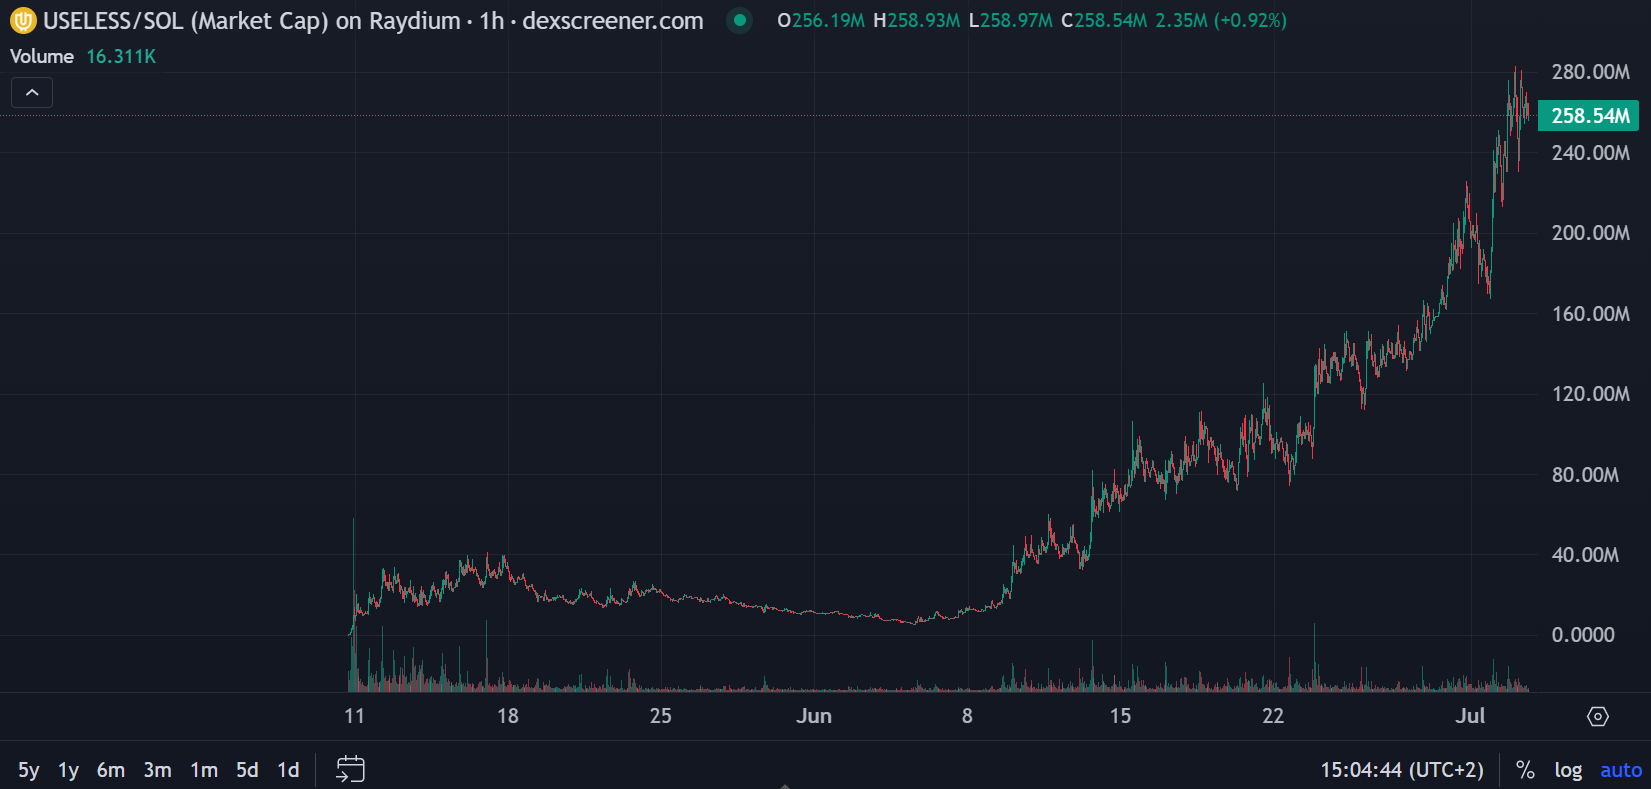Viewport: 1651px width, 789px height.
Task: Click the open value O256.19M
Action: pyautogui.click(x=821, y=20)
